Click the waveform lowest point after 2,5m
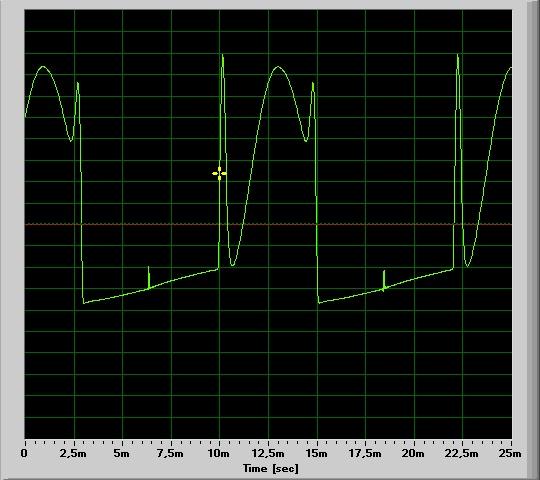This screenshot has height=480, width=540. tap(84, 303)
